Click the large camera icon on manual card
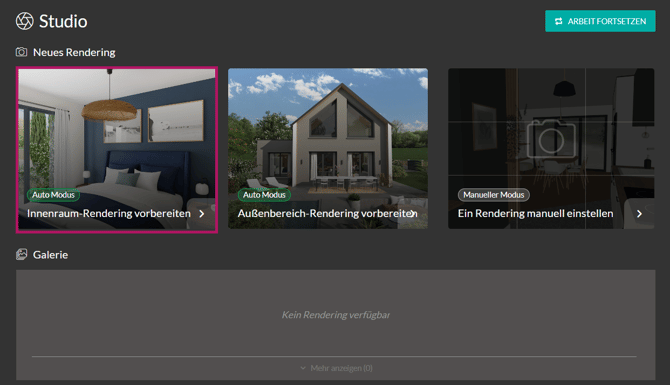 click(551, 139)
